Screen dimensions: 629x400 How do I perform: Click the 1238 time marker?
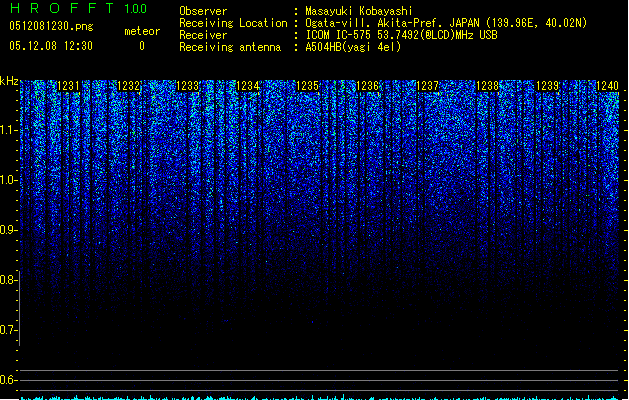pyautogui.click(x=487, y=86)
